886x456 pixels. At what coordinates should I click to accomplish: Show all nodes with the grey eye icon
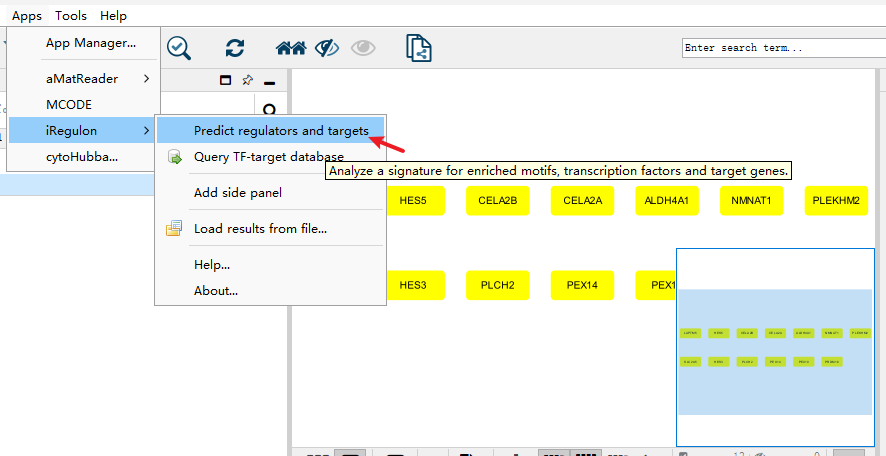tap(361, 47)
